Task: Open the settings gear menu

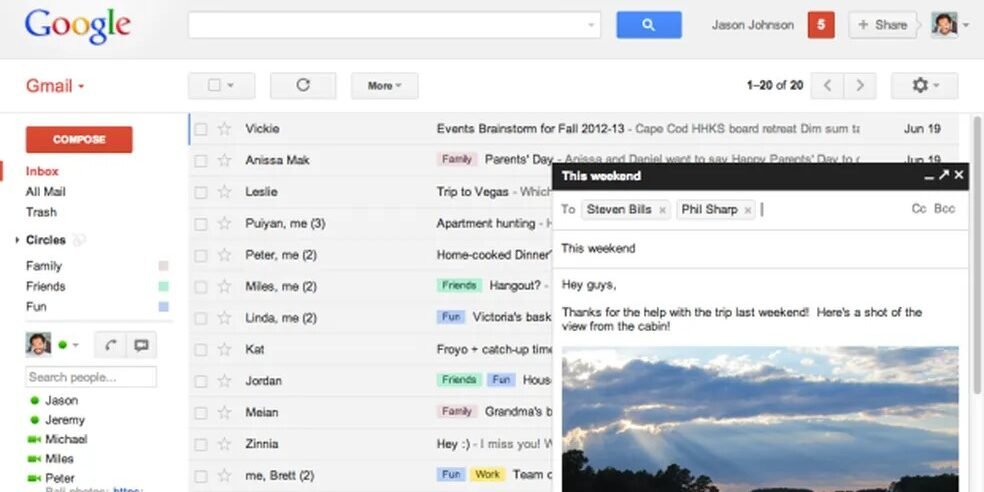Action: click(x=924, y=86)
